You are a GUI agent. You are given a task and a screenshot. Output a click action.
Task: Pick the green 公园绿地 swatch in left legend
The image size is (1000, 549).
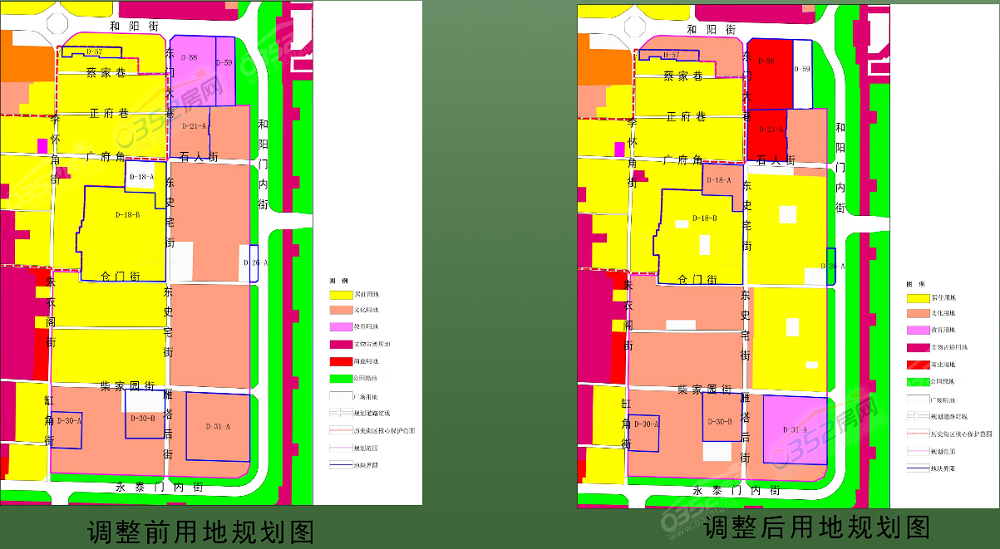[342, 379]
